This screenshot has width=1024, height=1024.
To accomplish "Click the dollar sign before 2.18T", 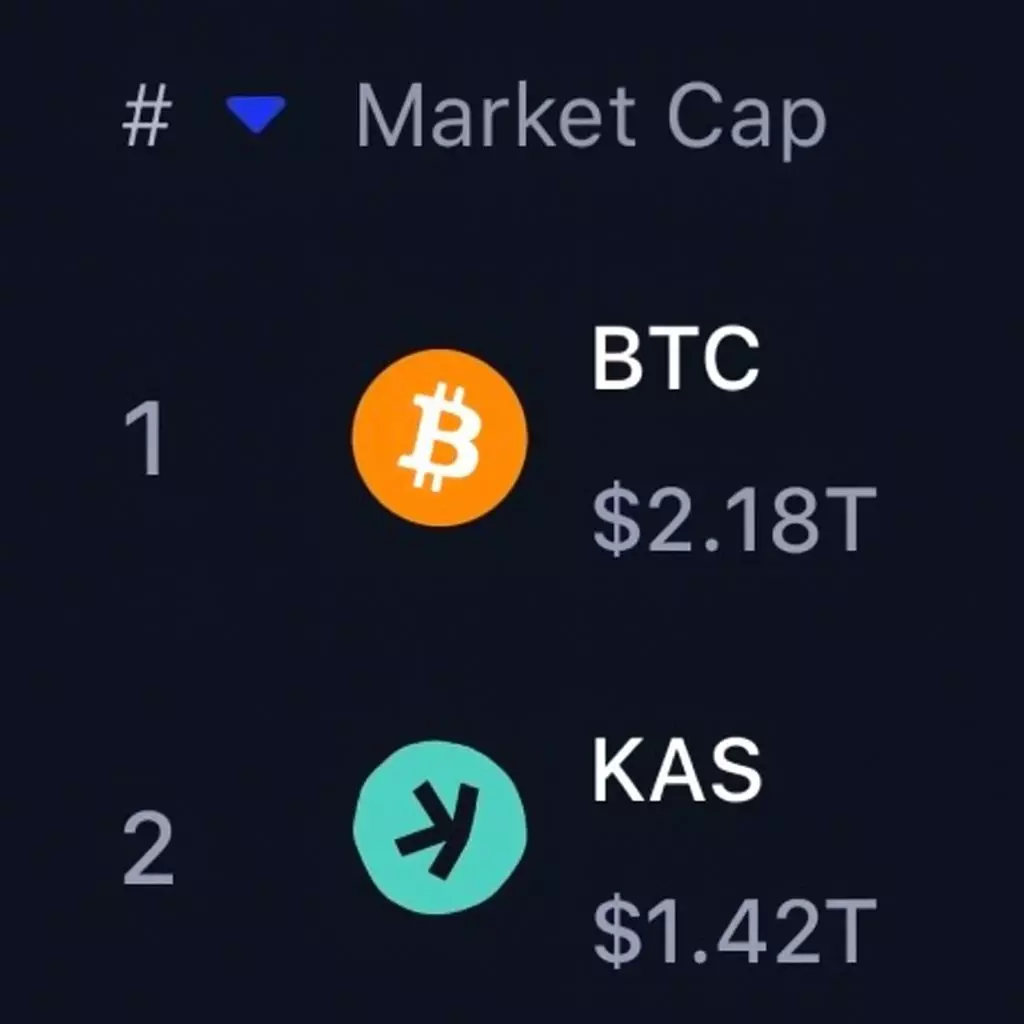I will click(616, 520).
